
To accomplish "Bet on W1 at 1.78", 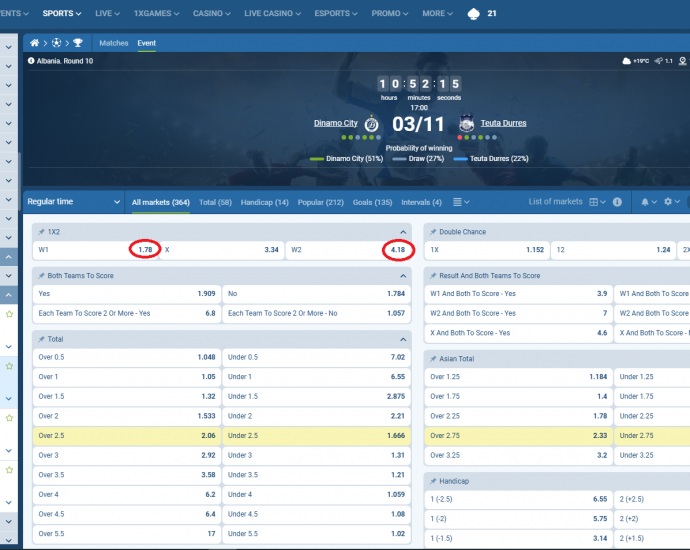I will click(95, 250).
